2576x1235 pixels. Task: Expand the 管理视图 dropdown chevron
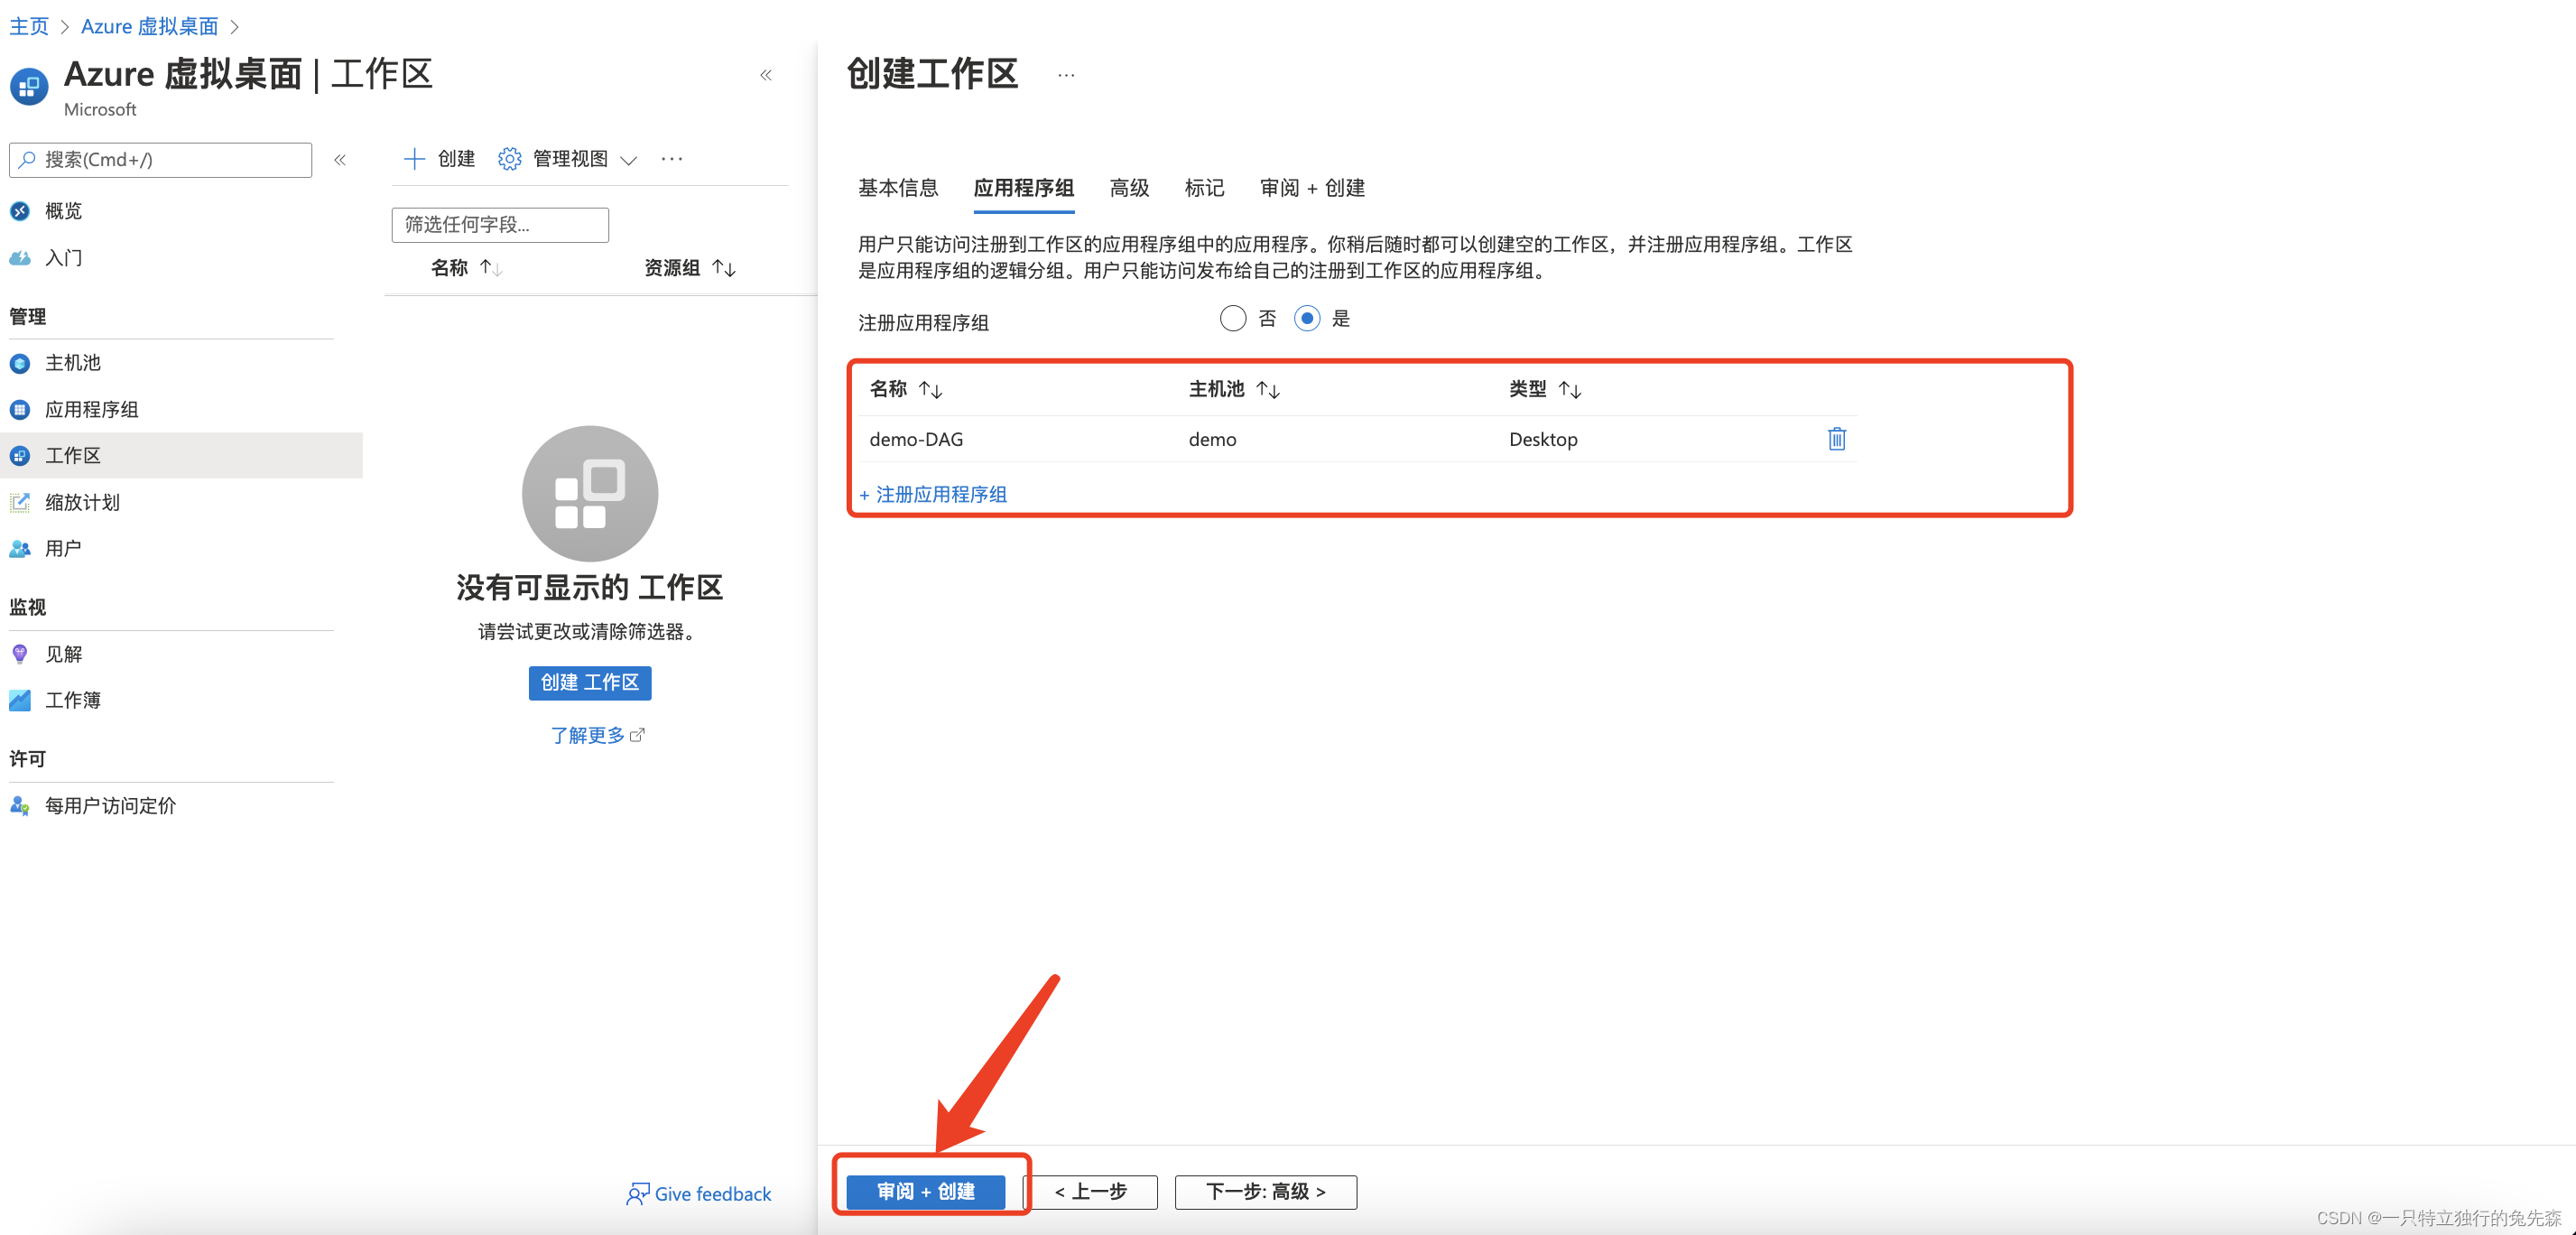[x=629, y=160]
